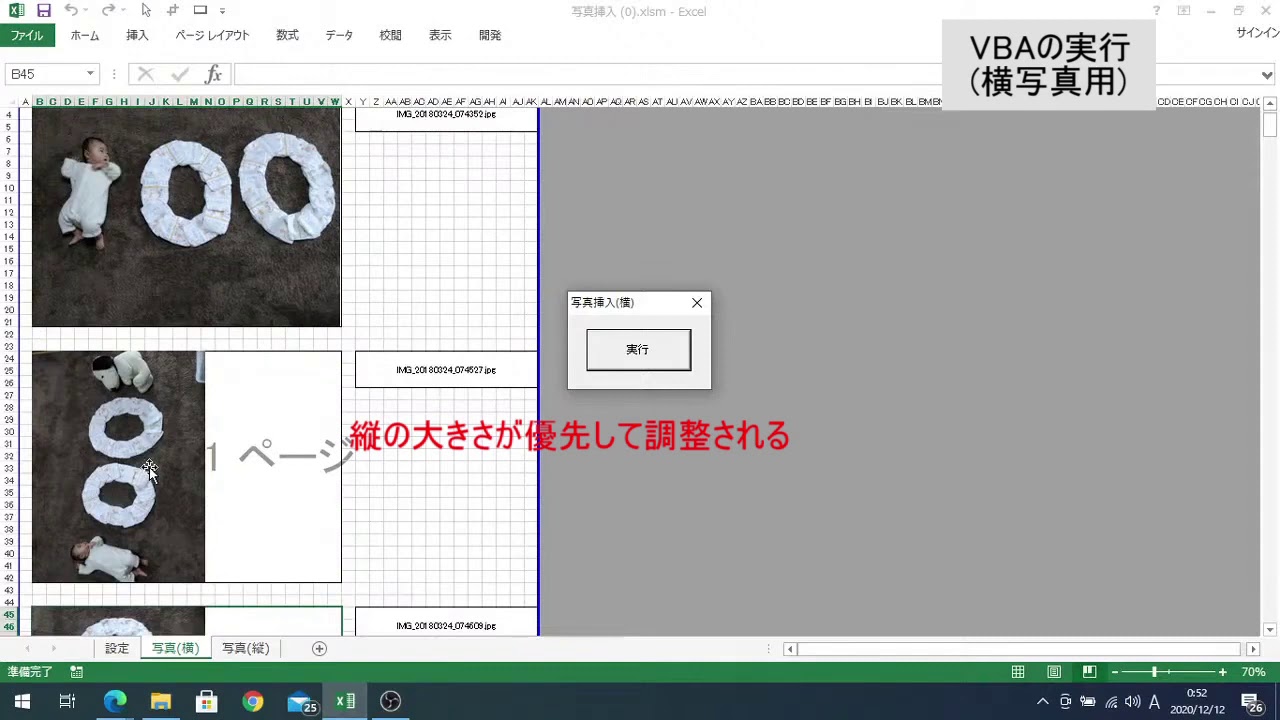1280x720 pixels.
Task: Click cell with IMG_20180324_074352.jpg
Action: coord(446,119)
